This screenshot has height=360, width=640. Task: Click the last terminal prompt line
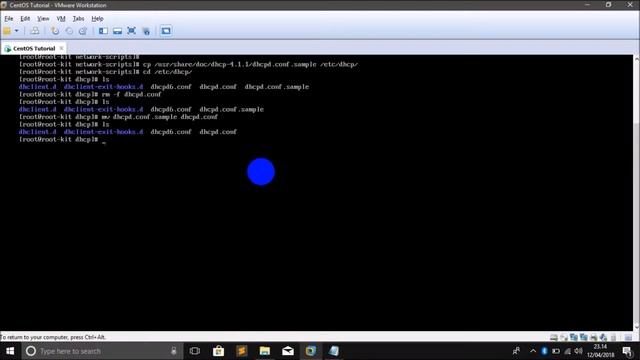62,140
